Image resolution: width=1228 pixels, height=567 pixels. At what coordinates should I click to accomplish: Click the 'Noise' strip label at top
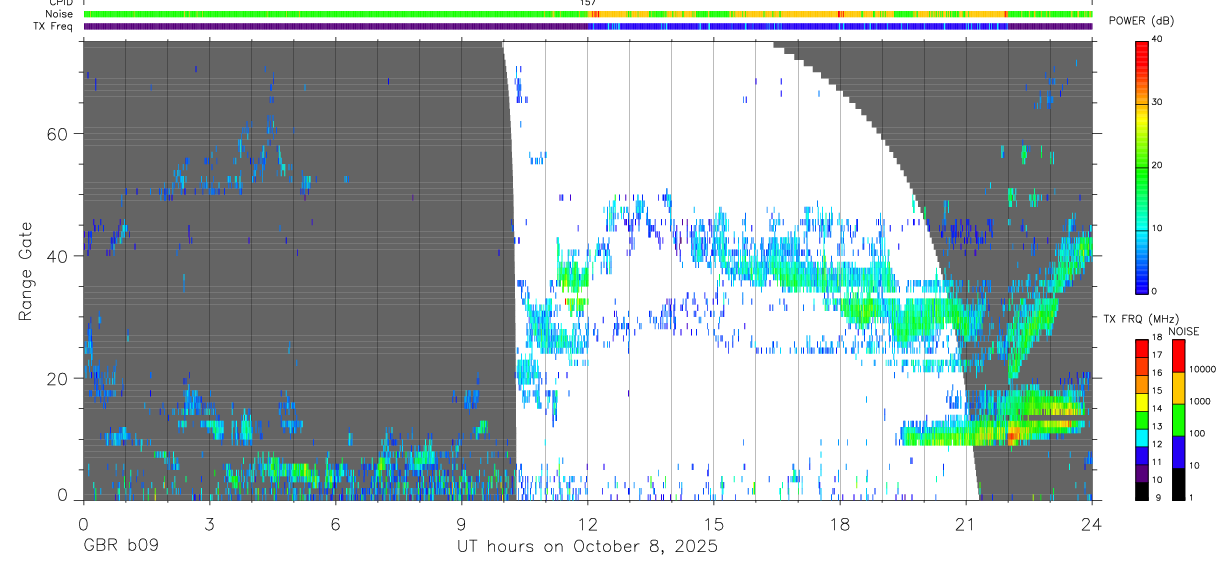pos(60,14)
